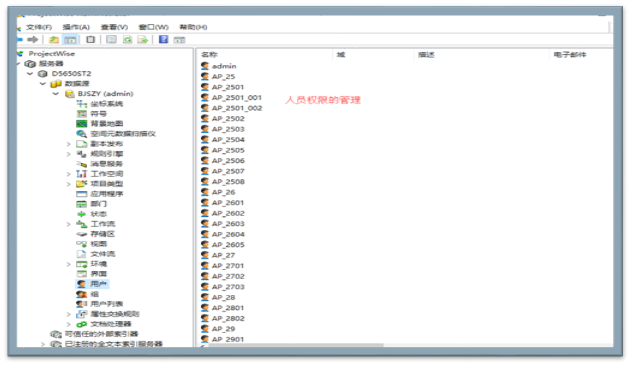Click the horizontal scrollbar under user list
Screen dimensions: 631x366
tap(295, 345)
